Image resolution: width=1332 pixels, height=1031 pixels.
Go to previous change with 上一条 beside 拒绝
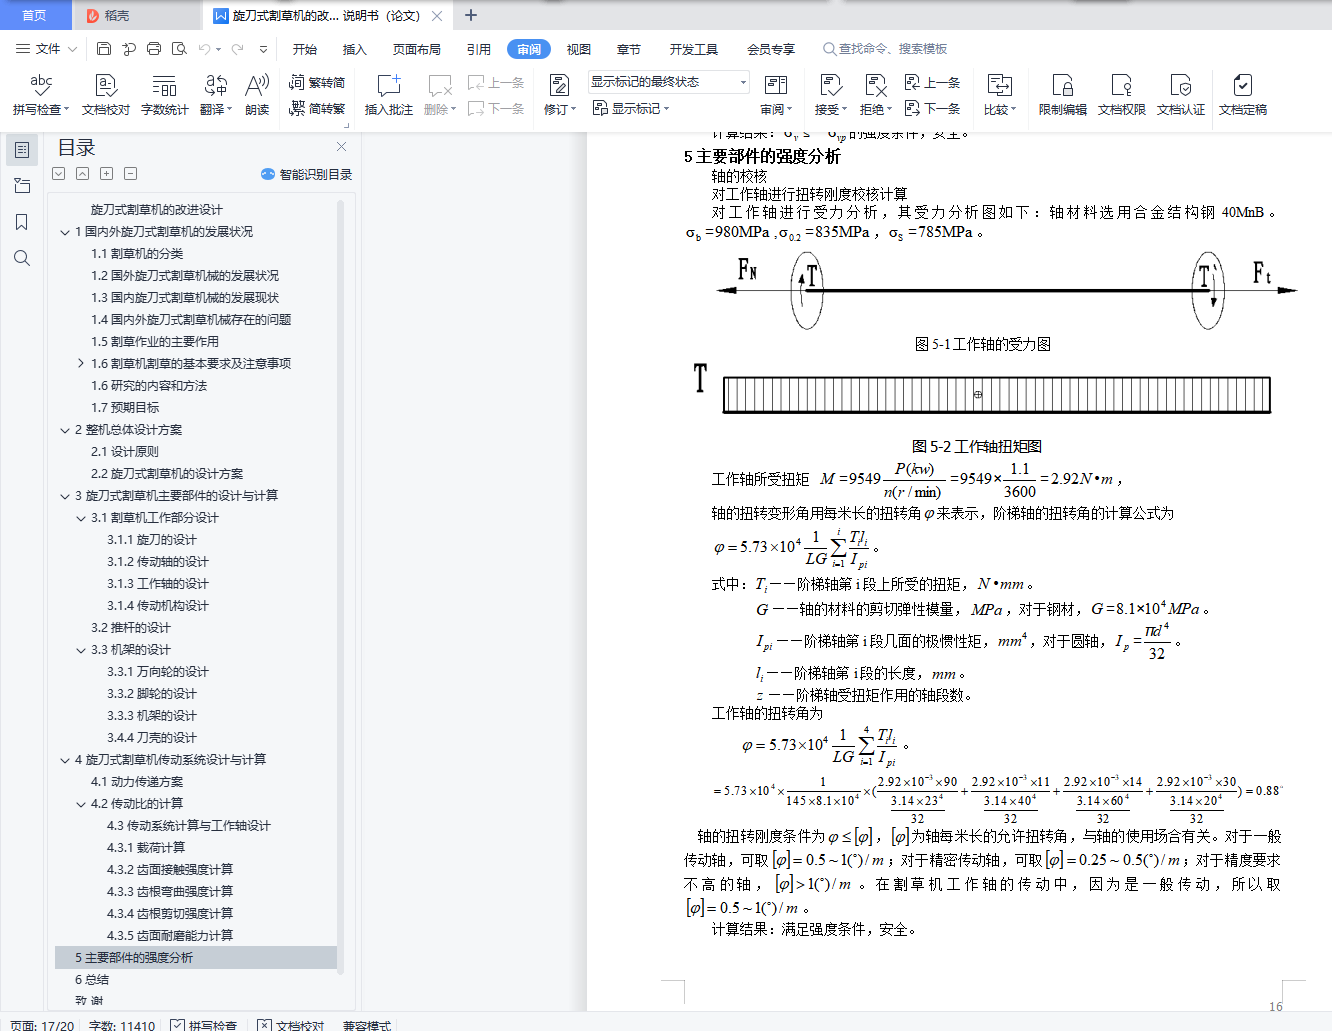[932, 82]
